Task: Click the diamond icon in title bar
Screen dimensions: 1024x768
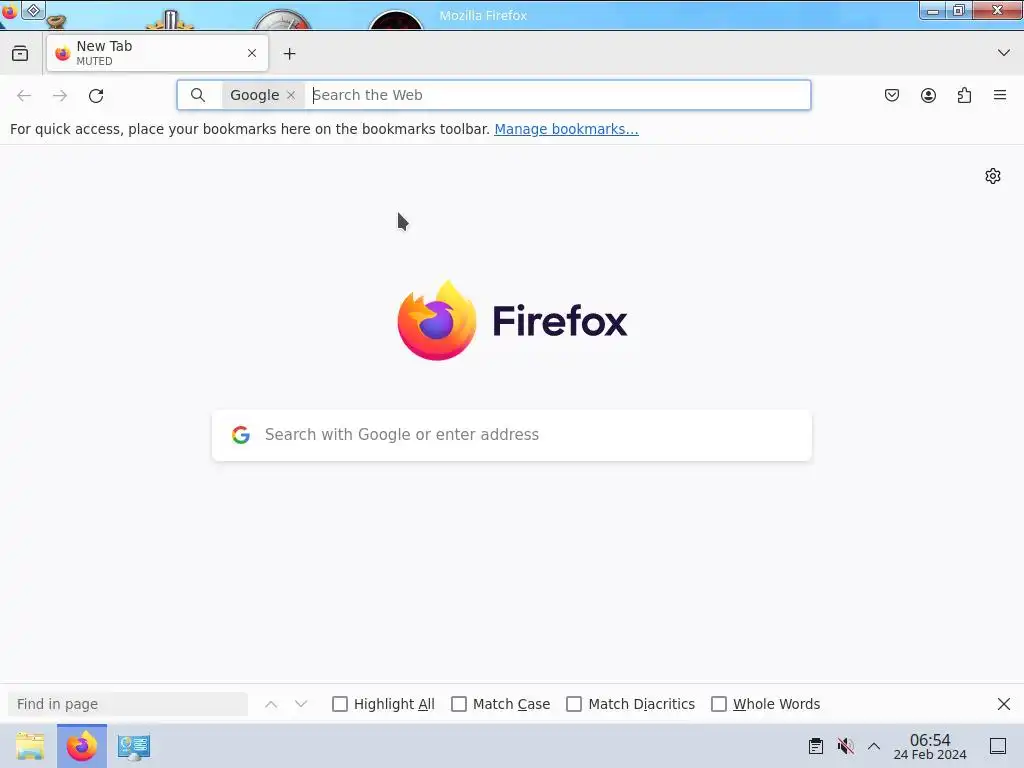Action: tap(33, 10)
